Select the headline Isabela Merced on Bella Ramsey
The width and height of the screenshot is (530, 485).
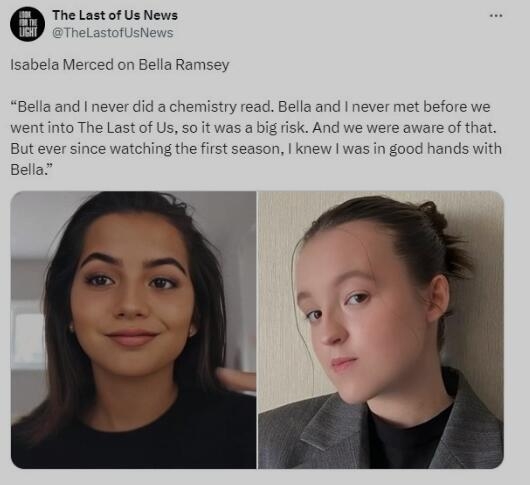click(120, 65)
